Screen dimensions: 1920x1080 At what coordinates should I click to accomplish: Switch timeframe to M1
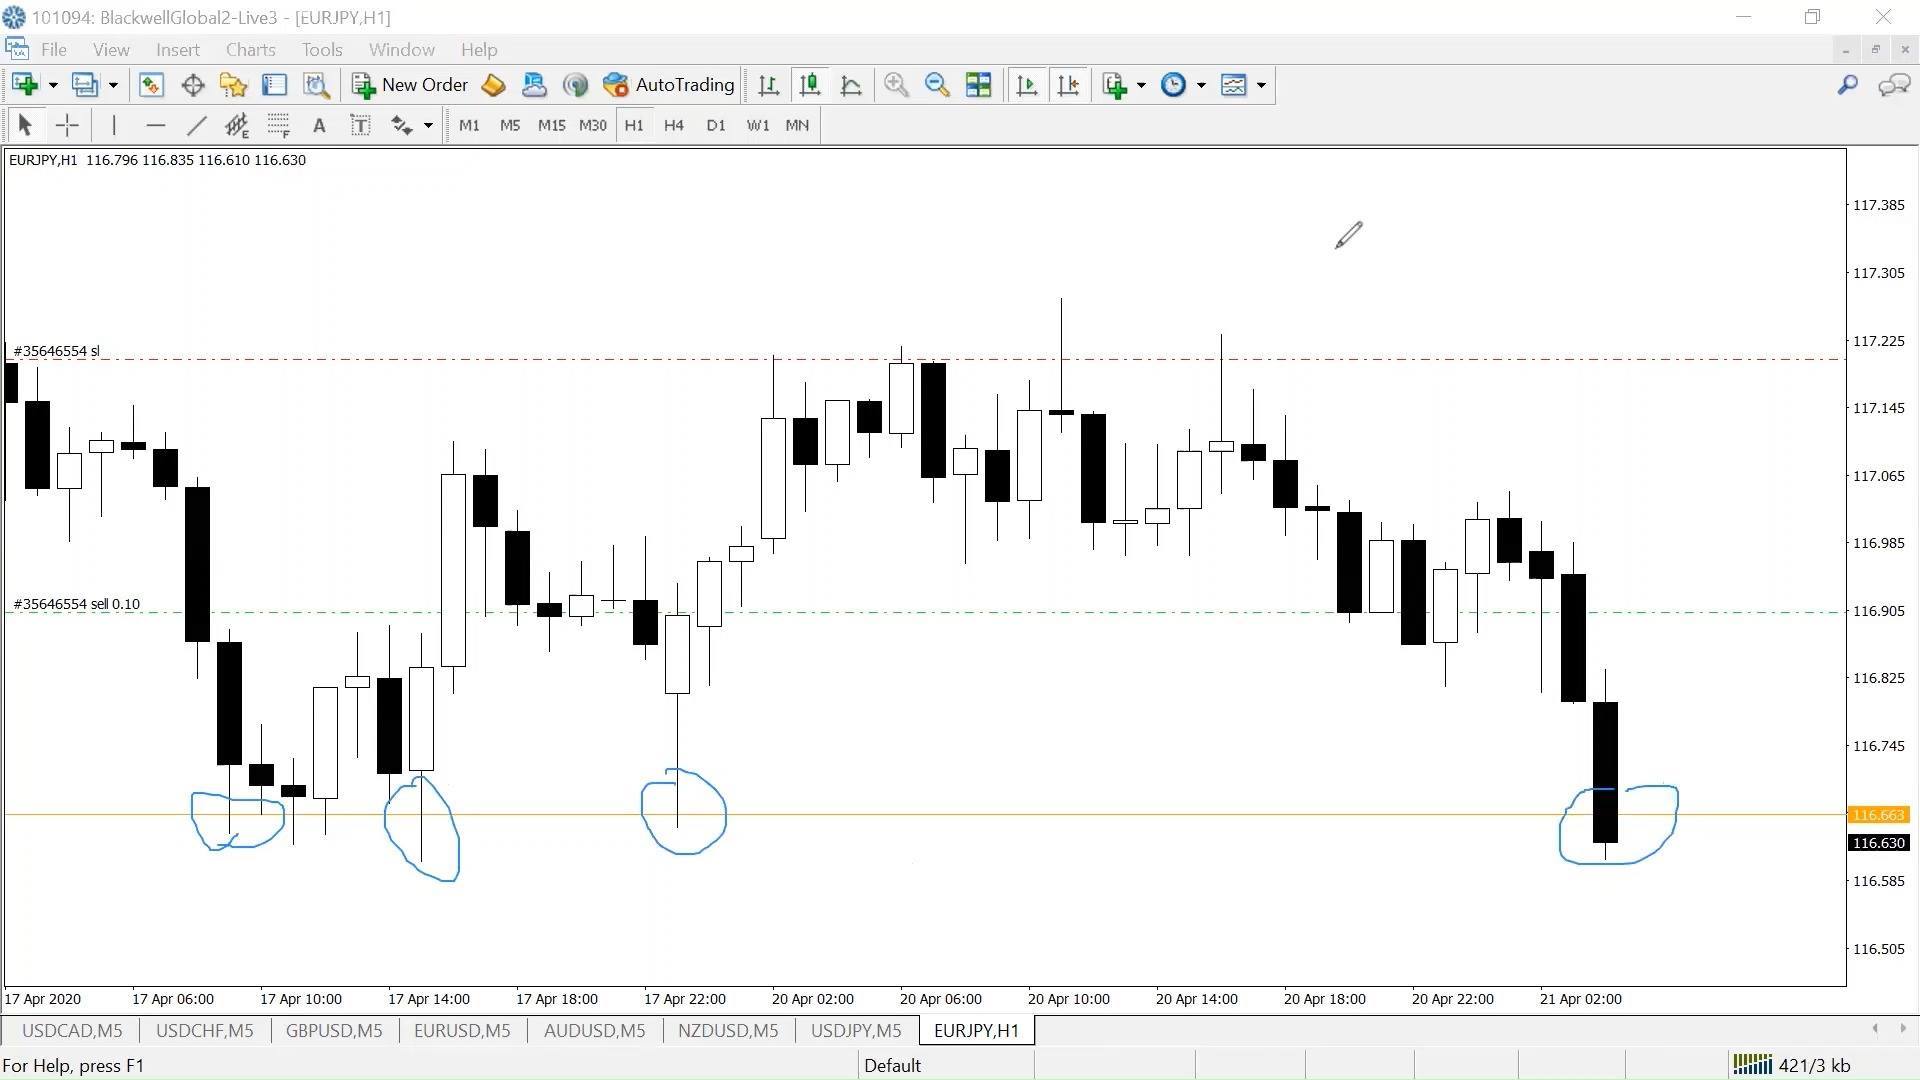469,125
